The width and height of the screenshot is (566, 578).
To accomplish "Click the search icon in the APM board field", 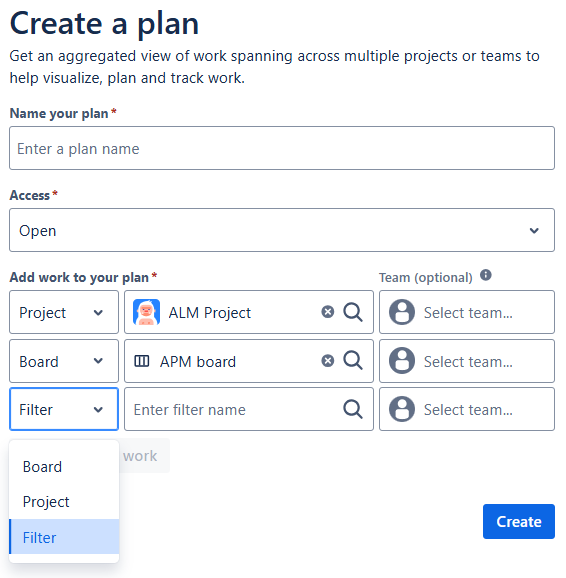I will point(353,360).
